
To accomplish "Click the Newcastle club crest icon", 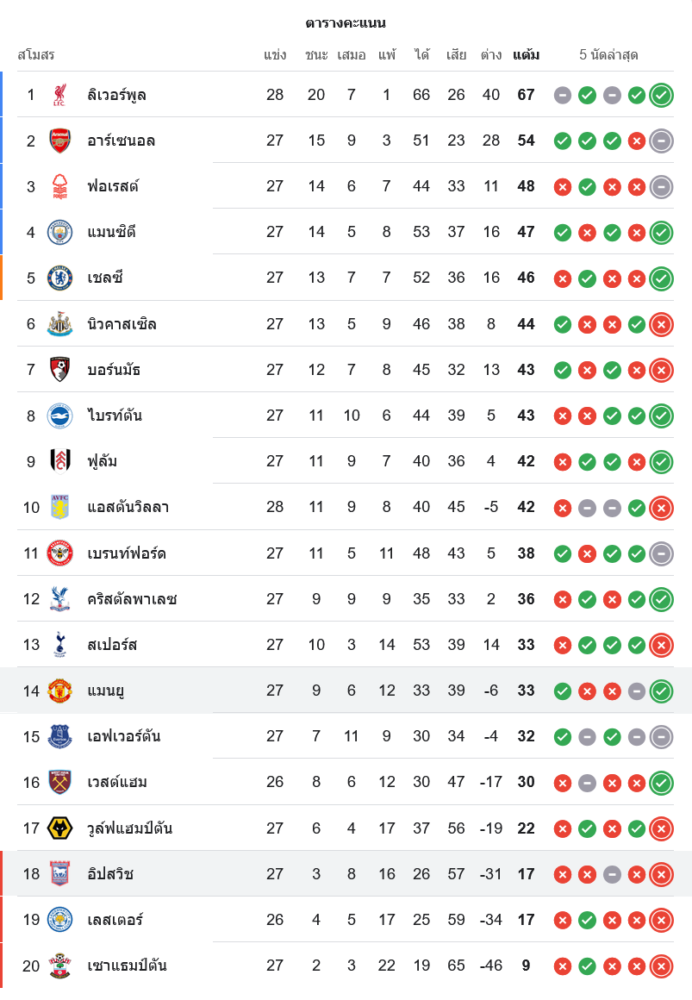I will [60, 324].
